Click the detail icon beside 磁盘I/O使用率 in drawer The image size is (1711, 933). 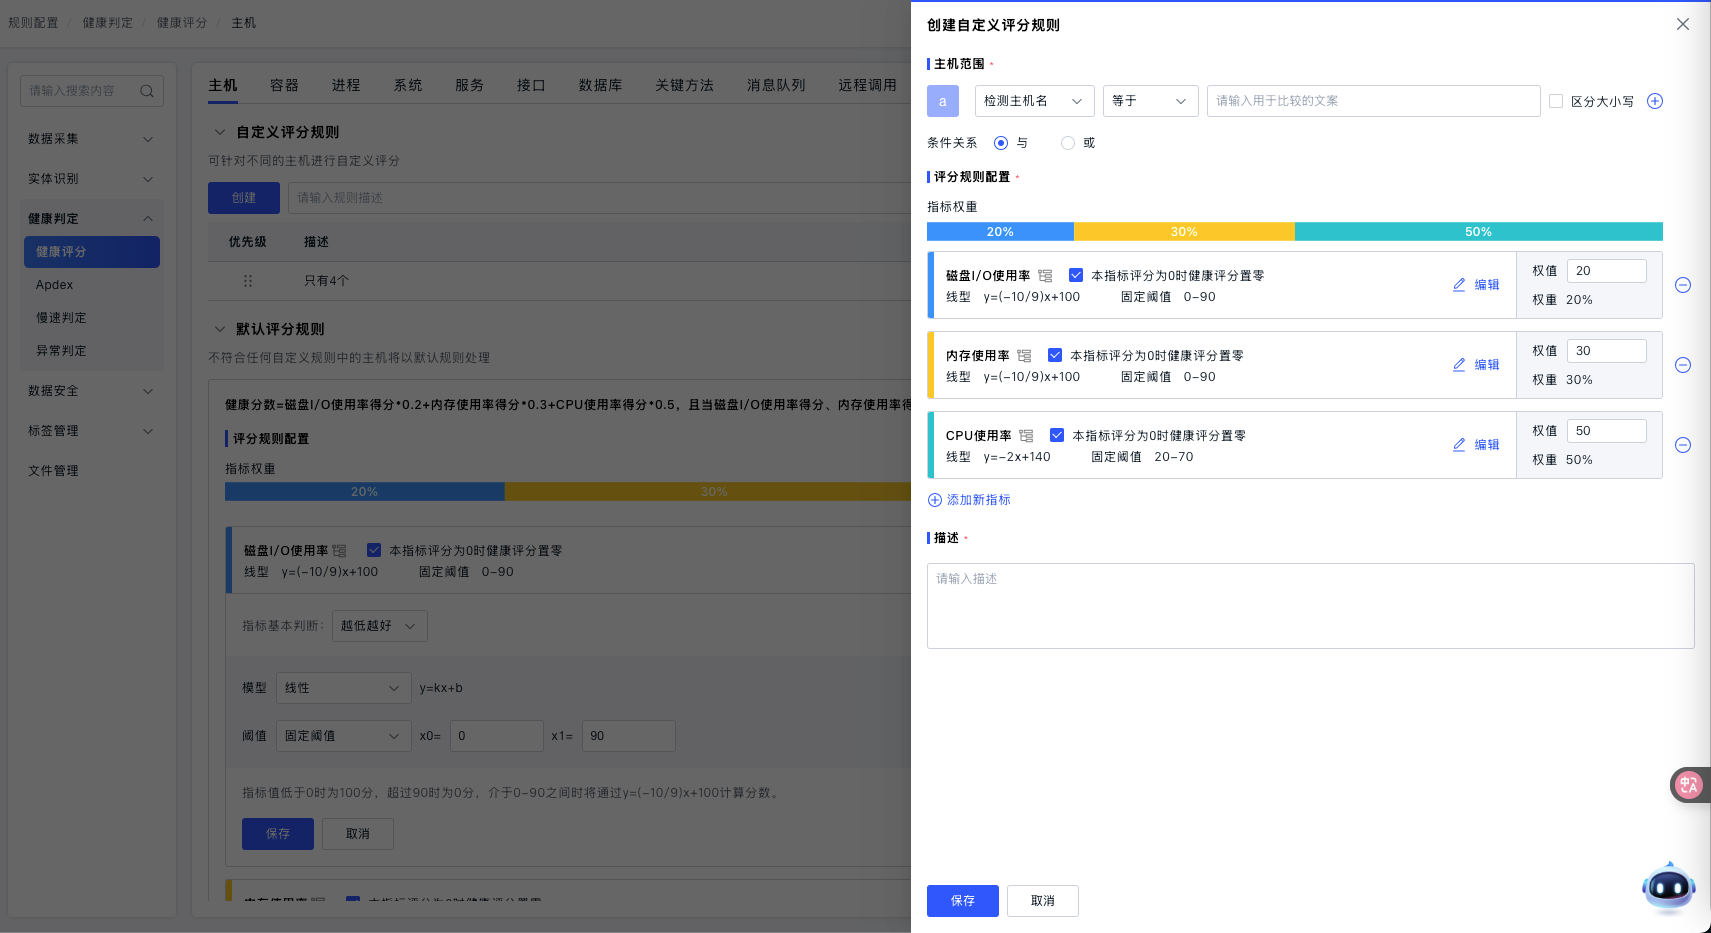1045,276
